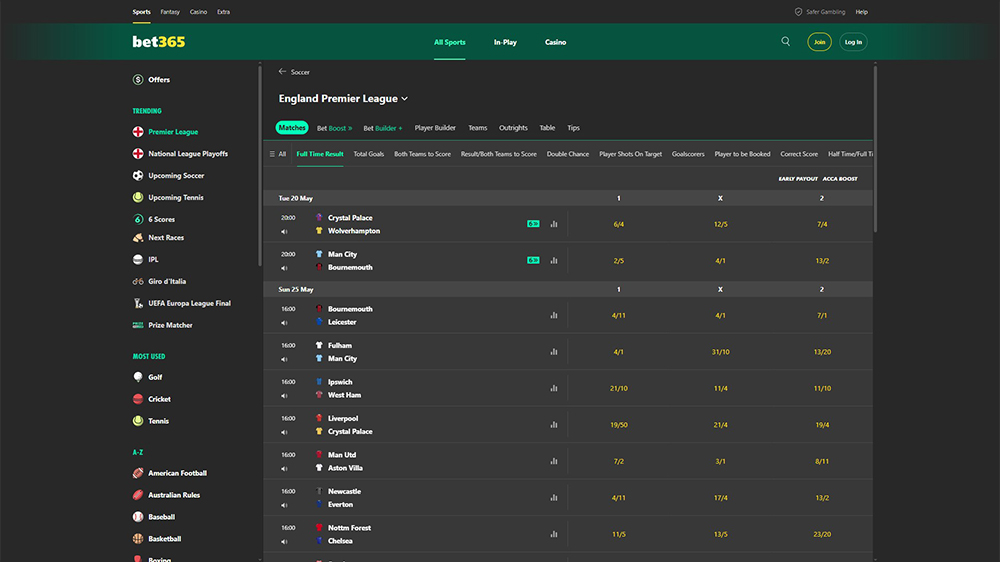
Task: View stats icon for Fulham v Man City
Action: 554,351
